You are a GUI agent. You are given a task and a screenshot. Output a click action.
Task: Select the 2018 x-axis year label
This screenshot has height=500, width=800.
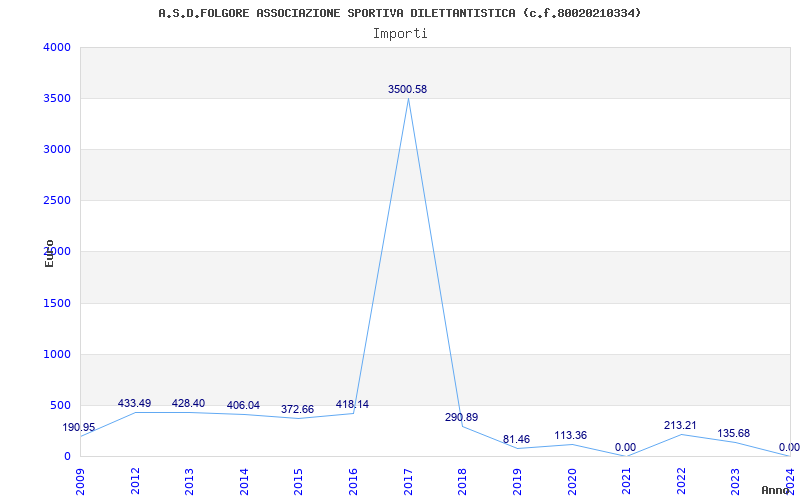coord(462,482)
